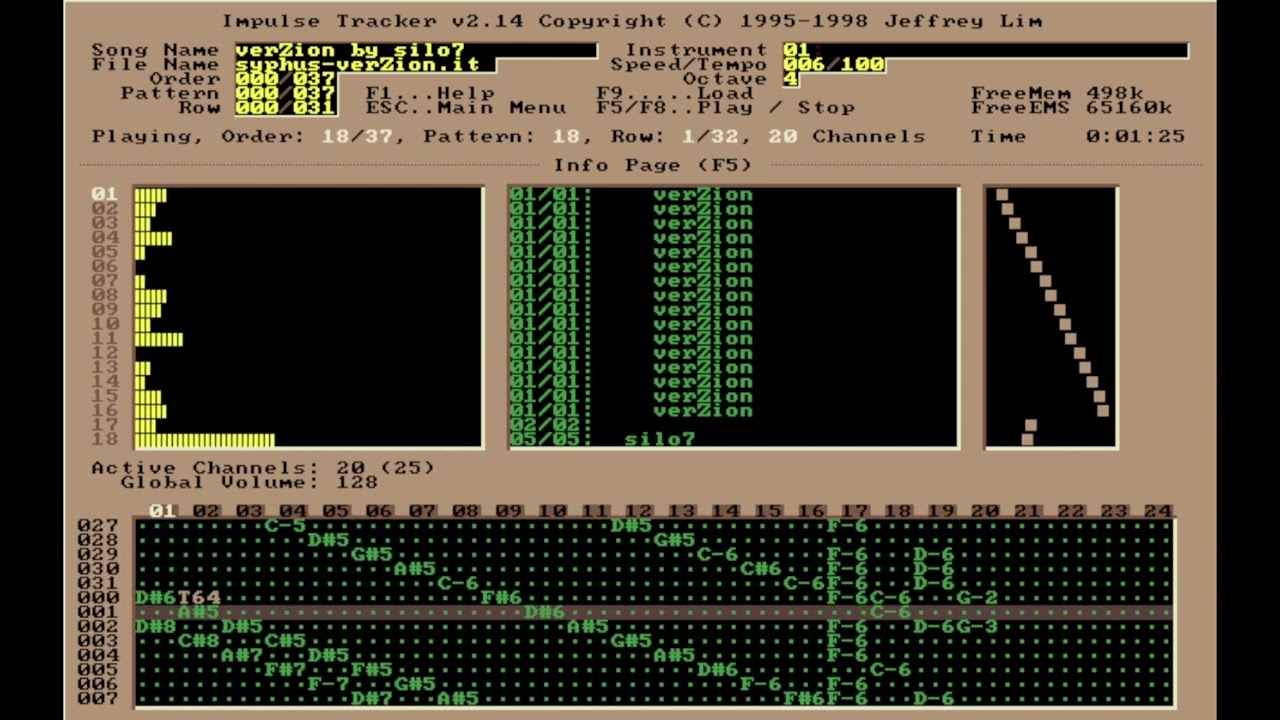Click note 'F-7' on row 006
This screenshot has width=1280, height=720.
(x=328, y=684)
